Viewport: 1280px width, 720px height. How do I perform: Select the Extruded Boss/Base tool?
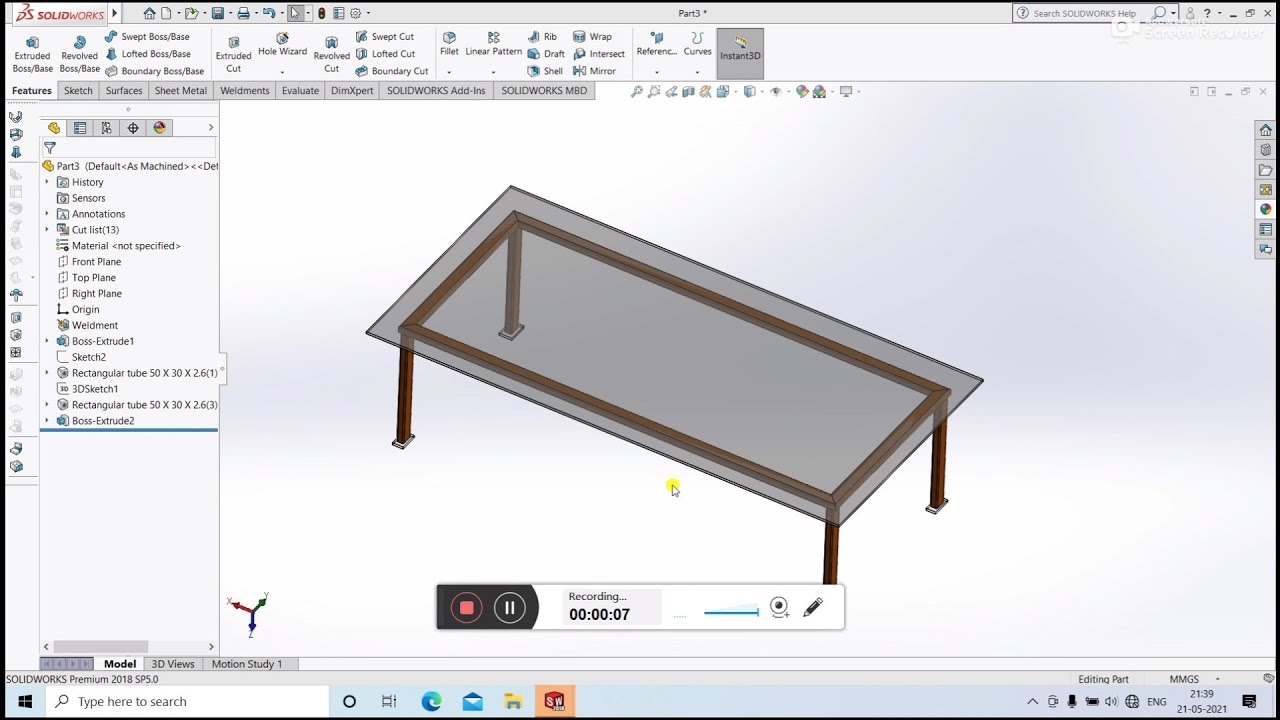pyautogui.click(x=32, y=54)
